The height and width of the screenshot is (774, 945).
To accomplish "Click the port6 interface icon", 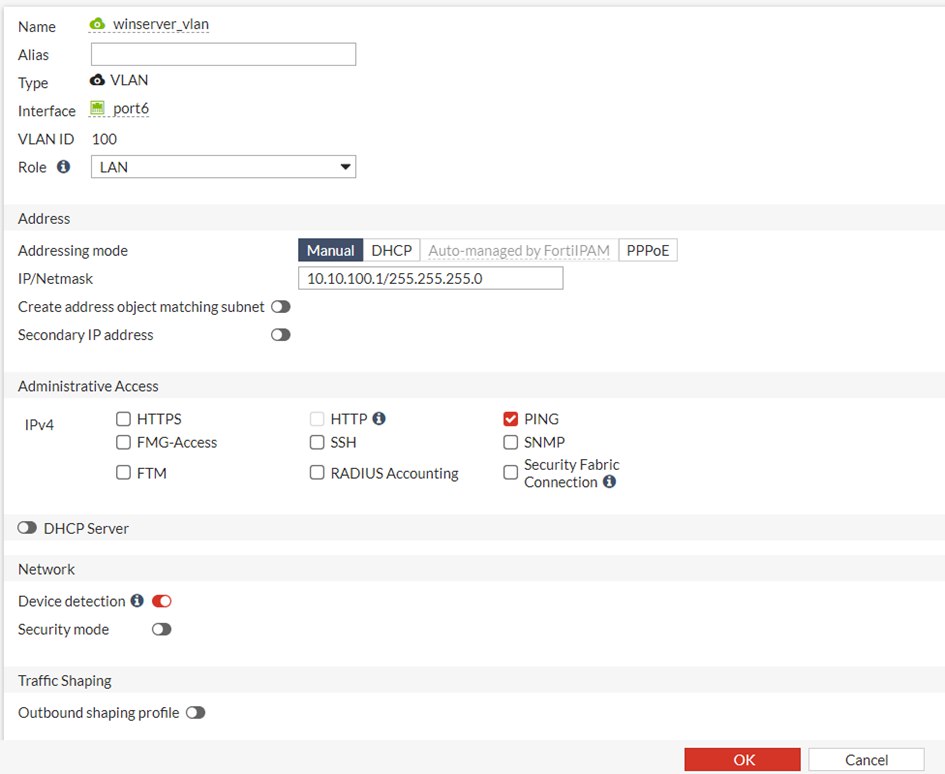I will pyautogui.click(x=98, y=109).
